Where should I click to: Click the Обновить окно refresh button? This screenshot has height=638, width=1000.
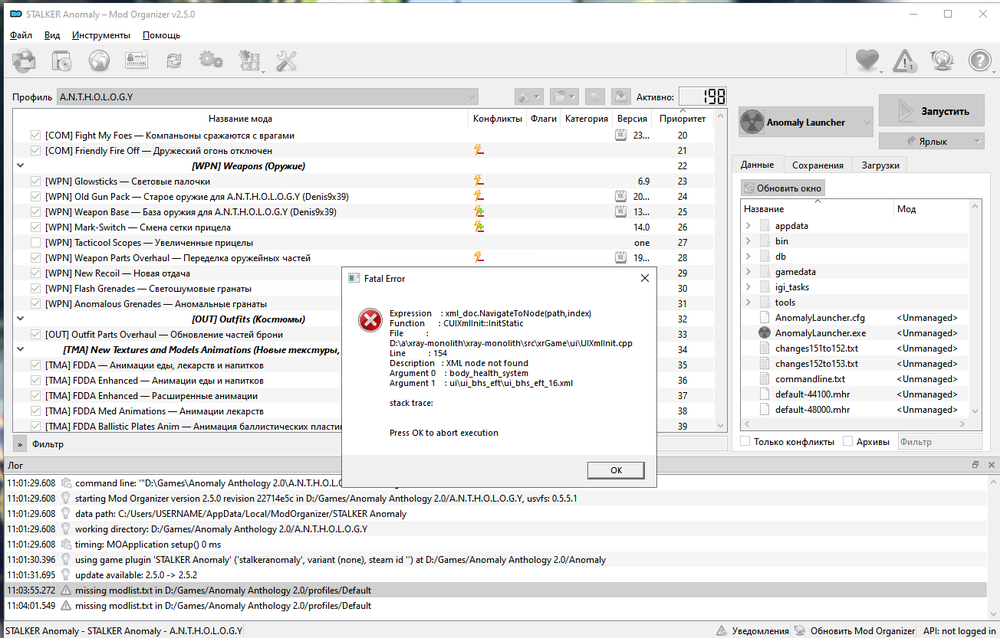click(x=783, y=188)
